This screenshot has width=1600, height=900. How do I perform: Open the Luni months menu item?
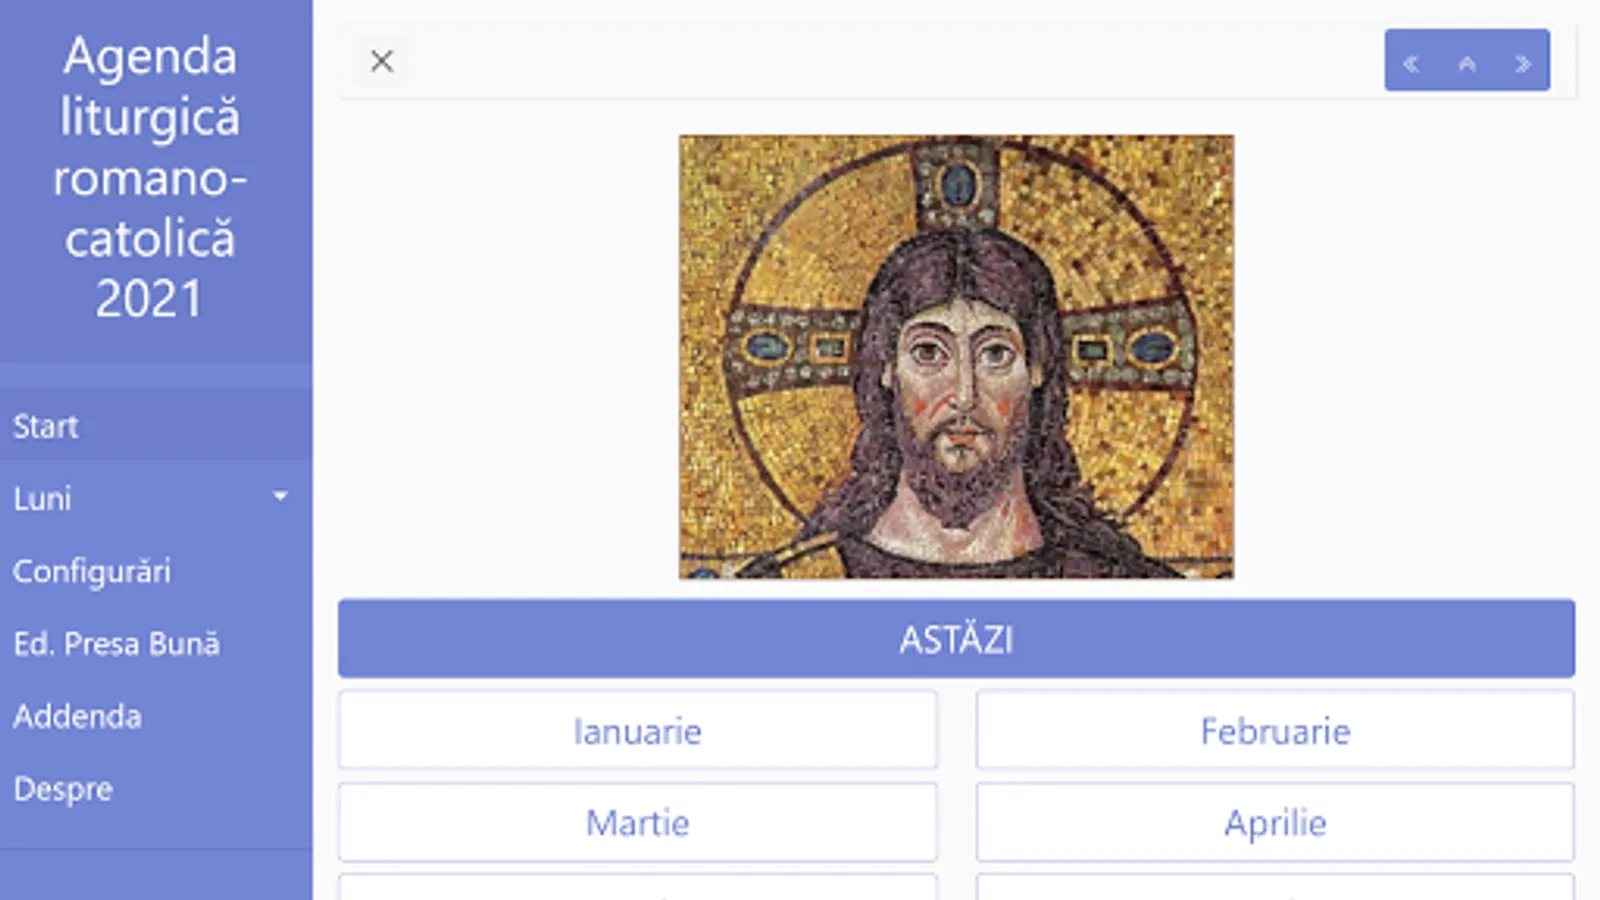(x=43, y=498)
